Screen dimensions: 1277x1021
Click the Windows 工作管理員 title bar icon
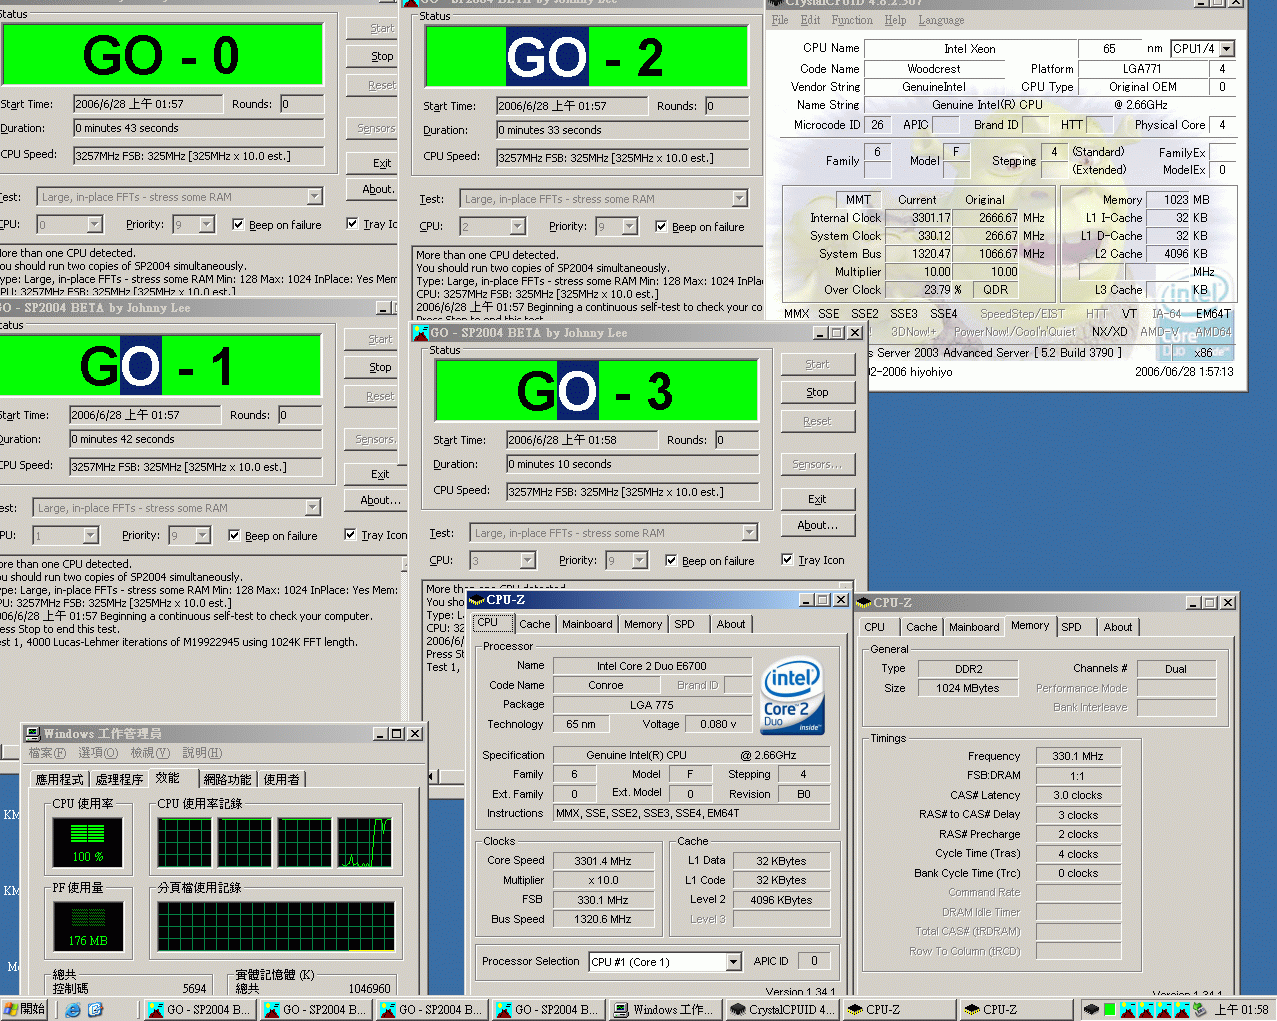click(x=33, y=734)
